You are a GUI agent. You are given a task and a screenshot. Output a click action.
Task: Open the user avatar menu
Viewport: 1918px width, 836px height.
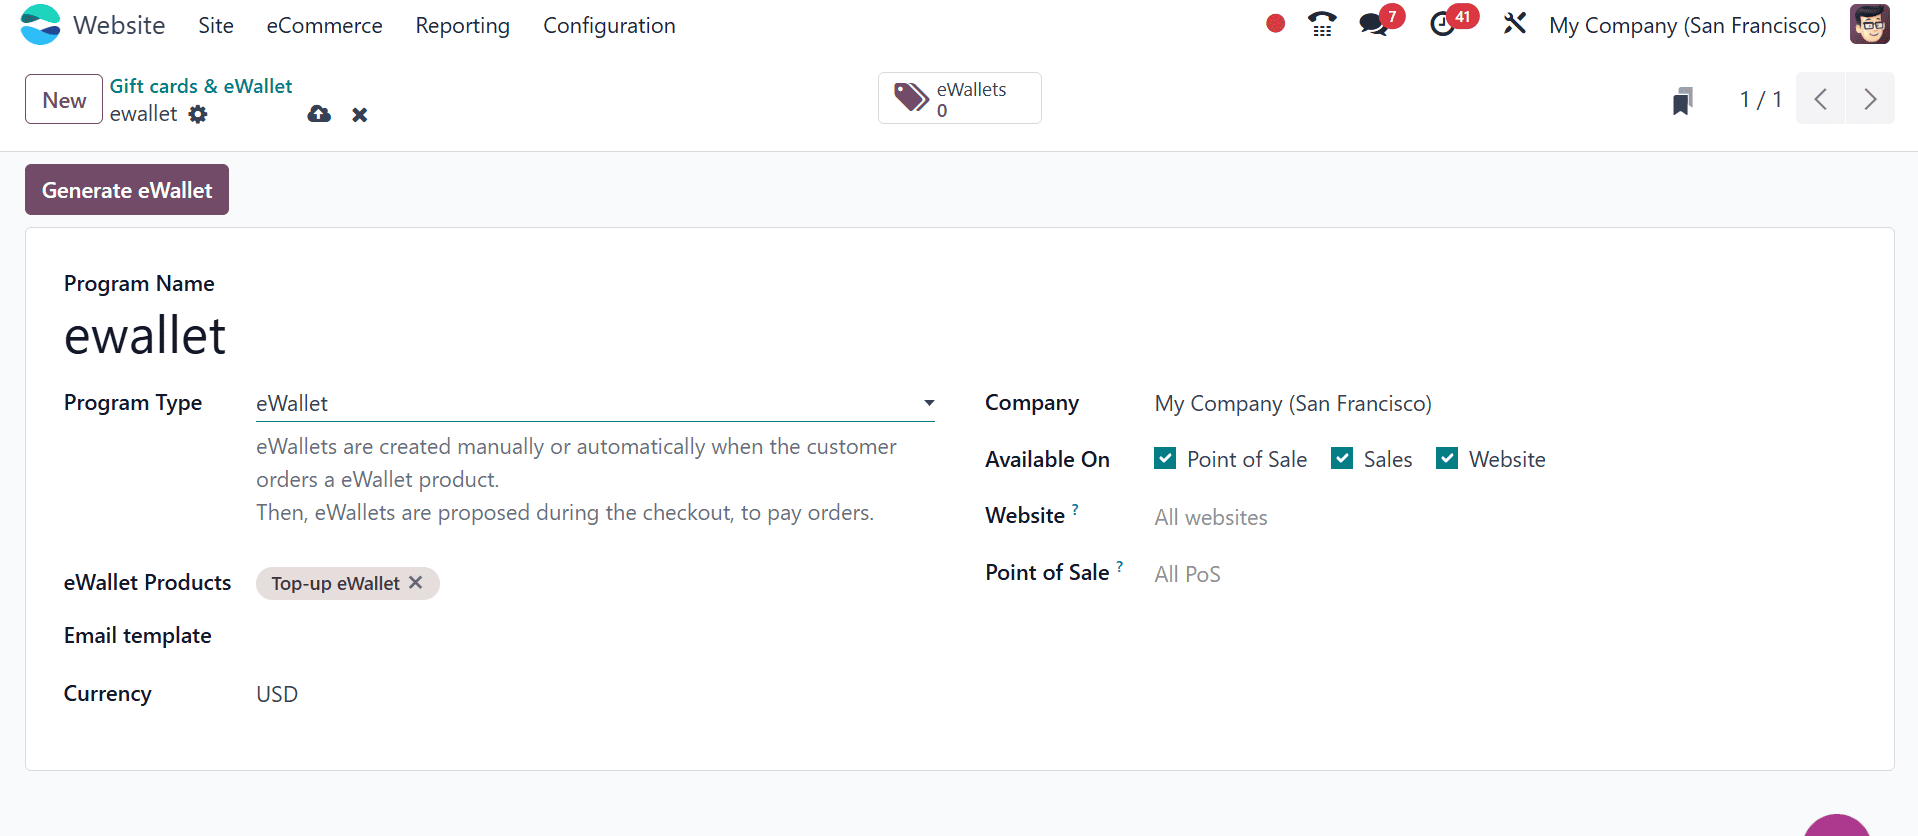pos(1869,24)
